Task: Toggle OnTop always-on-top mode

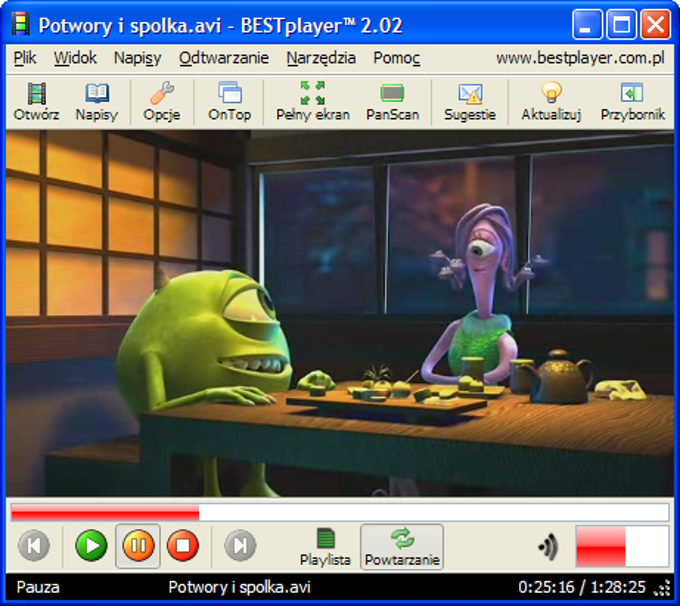Action: (x=229, y=102)
